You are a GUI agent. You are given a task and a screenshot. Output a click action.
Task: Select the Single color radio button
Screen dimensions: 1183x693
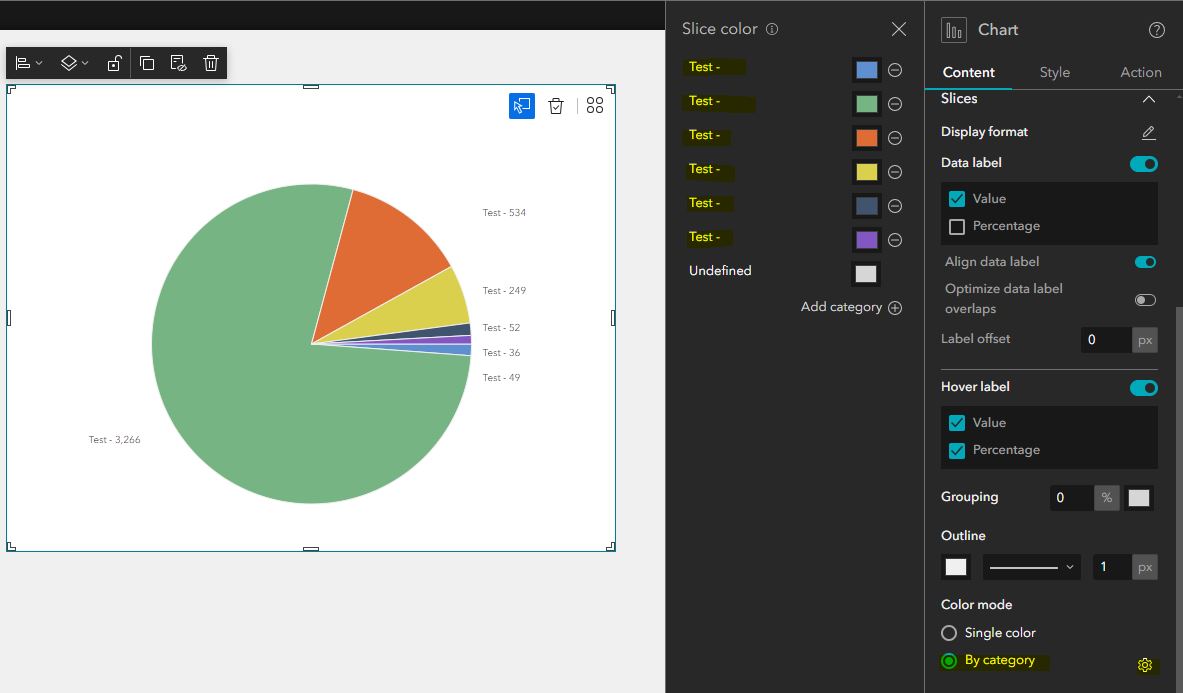tap(948, 632)
